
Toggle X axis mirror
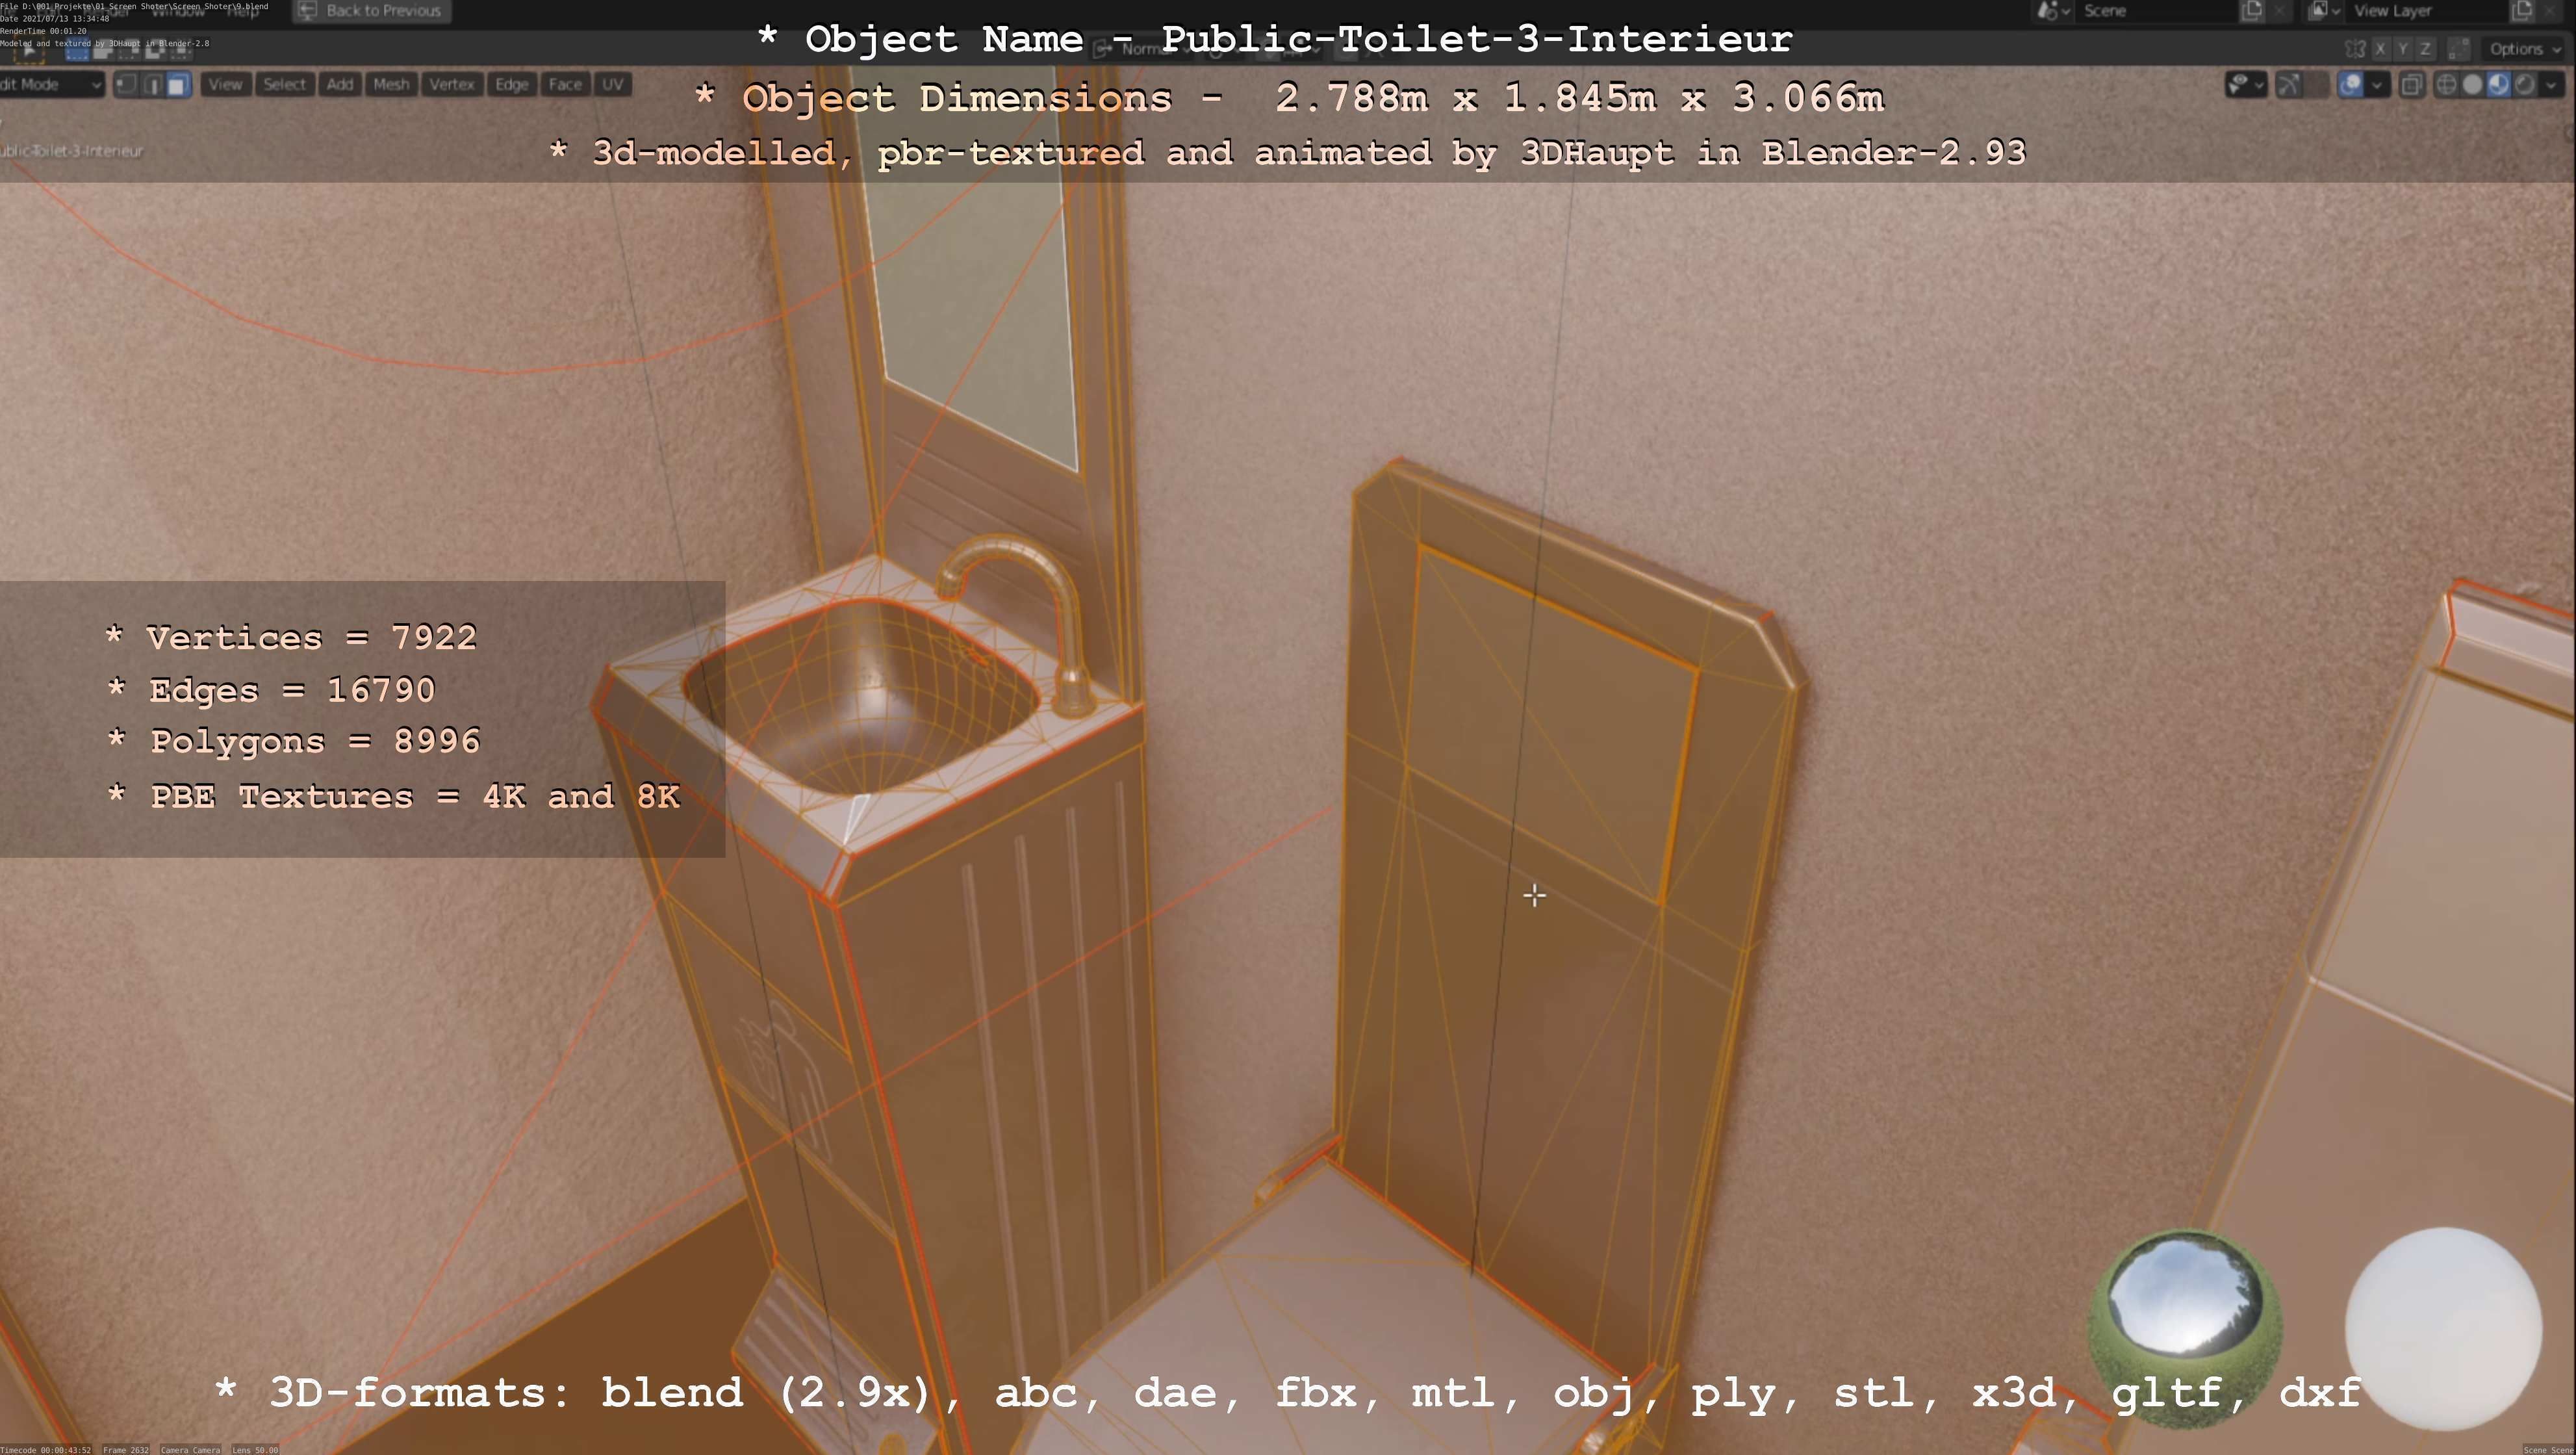point(2381,49)
